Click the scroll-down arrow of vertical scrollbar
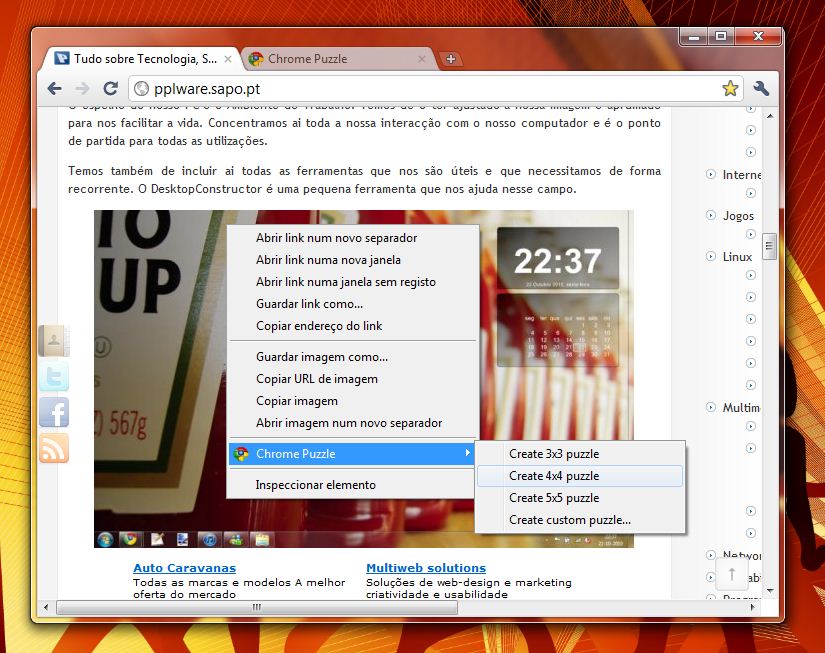 pos(770,591)
